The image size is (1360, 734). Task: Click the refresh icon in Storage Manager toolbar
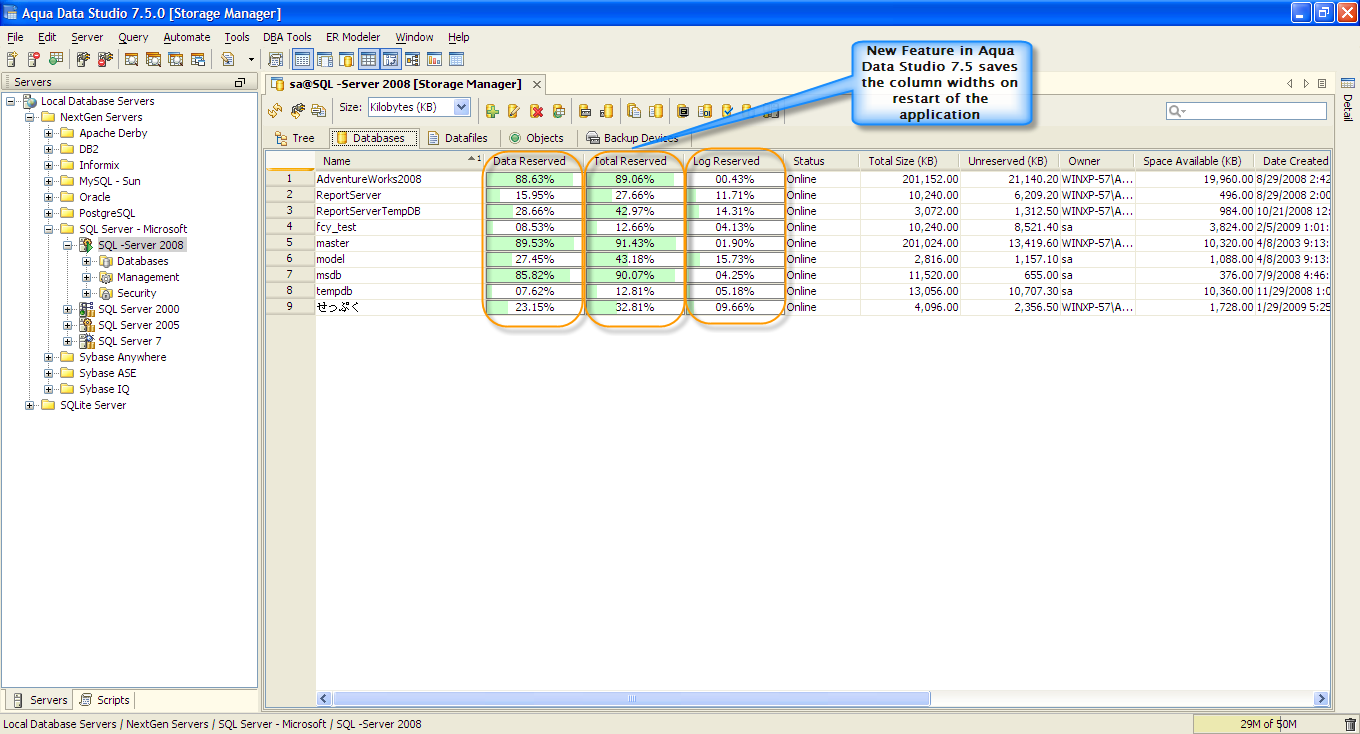click(x=275, y=110)
